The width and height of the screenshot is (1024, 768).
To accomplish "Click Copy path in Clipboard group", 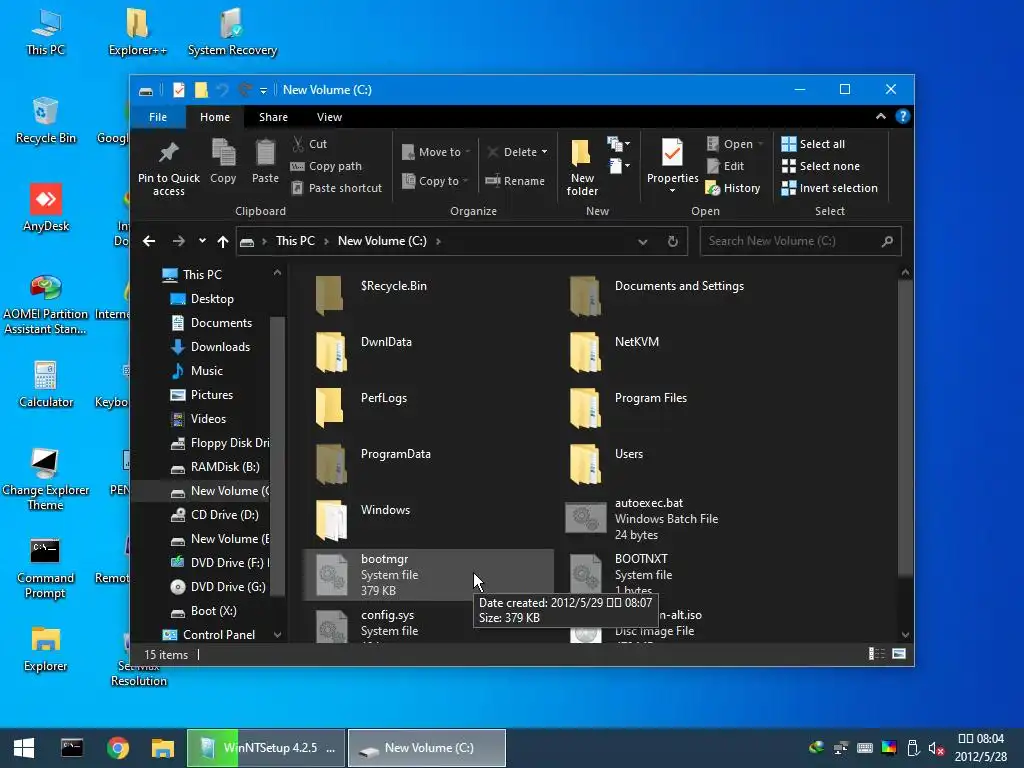I will tap(326, 166).
